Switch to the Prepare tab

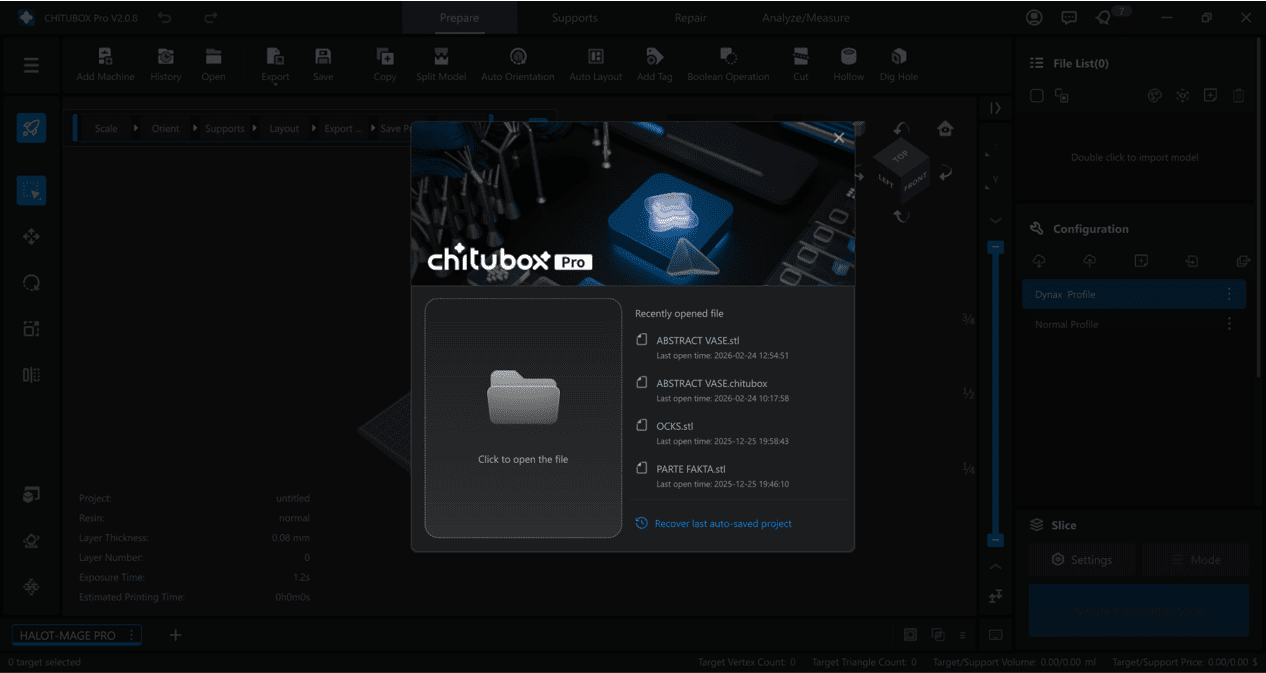459,18
